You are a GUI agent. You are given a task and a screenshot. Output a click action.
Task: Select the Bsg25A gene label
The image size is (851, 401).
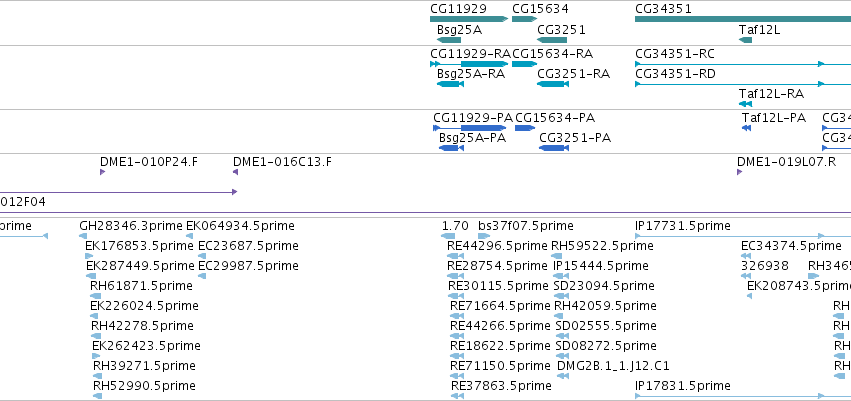pos(459,29)
